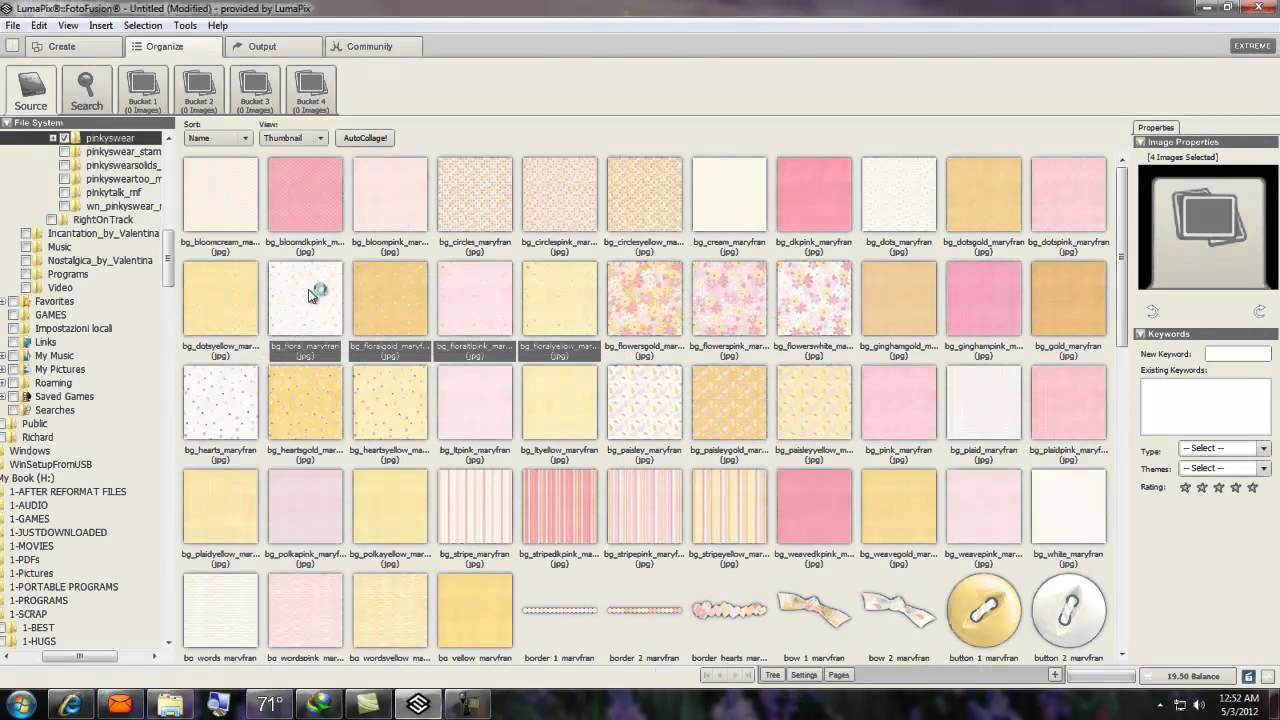The image size is (1280, 720).
Task: Click the 19.50 Balance button
Action: (x=1186, y=677)
